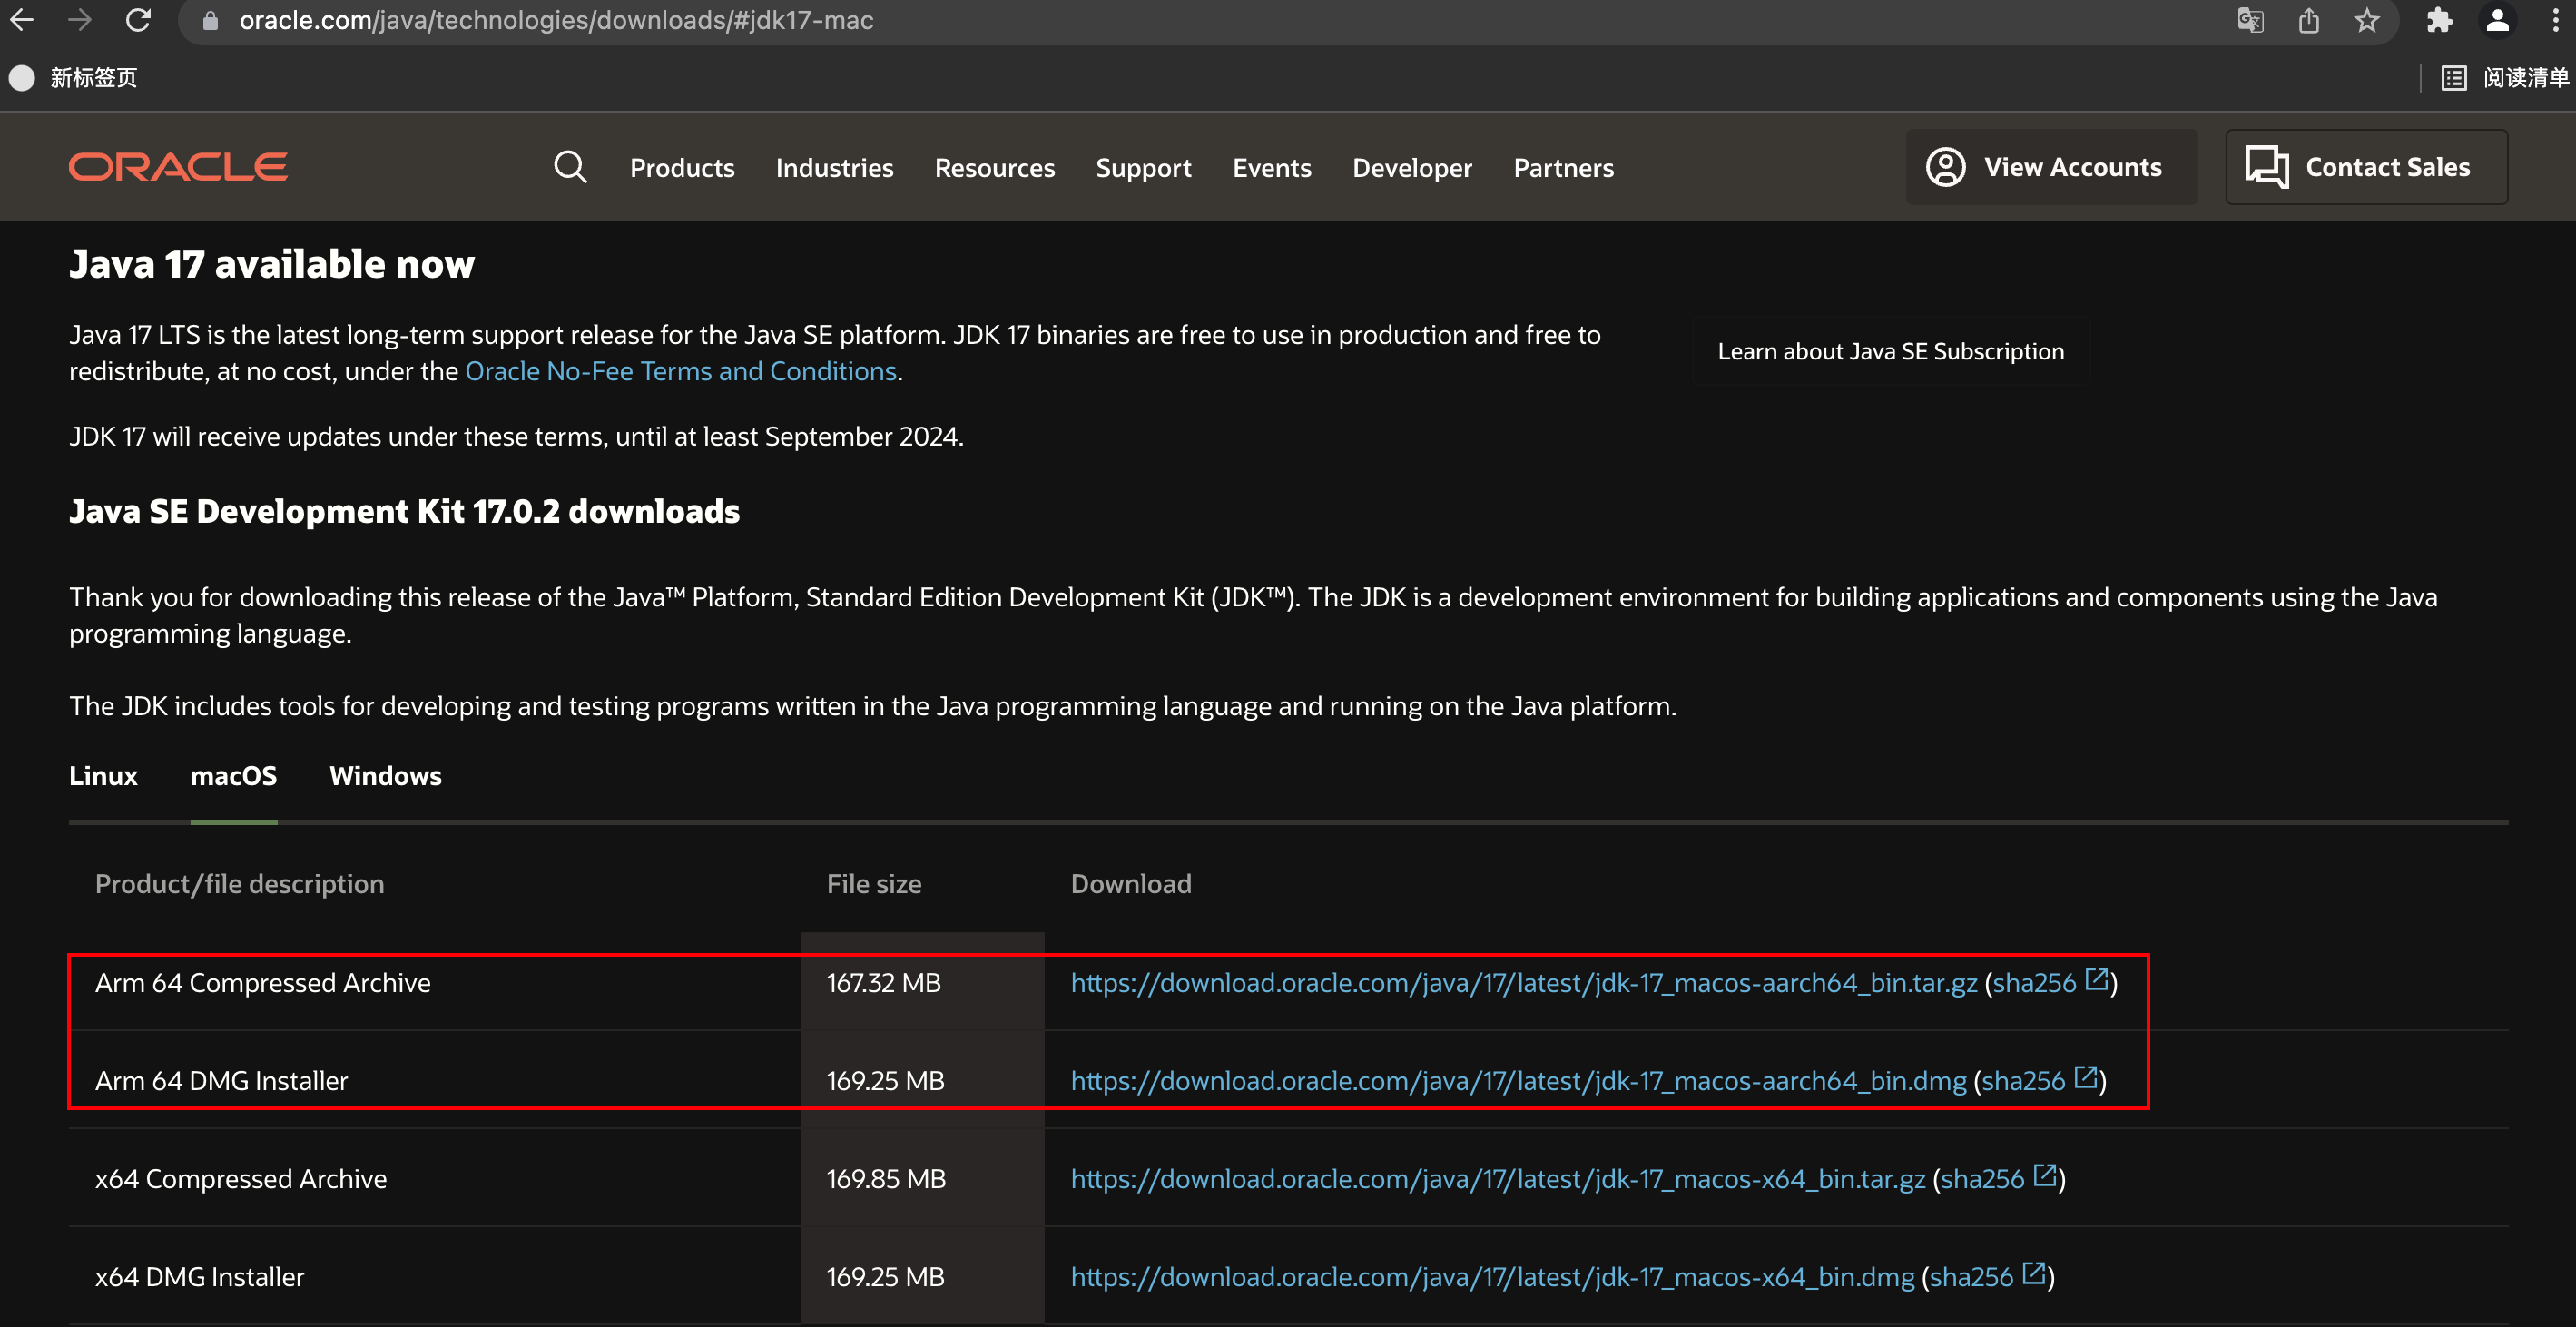Switch to the Windows tab
The image size is (2576, 1327).
point(385,776)
